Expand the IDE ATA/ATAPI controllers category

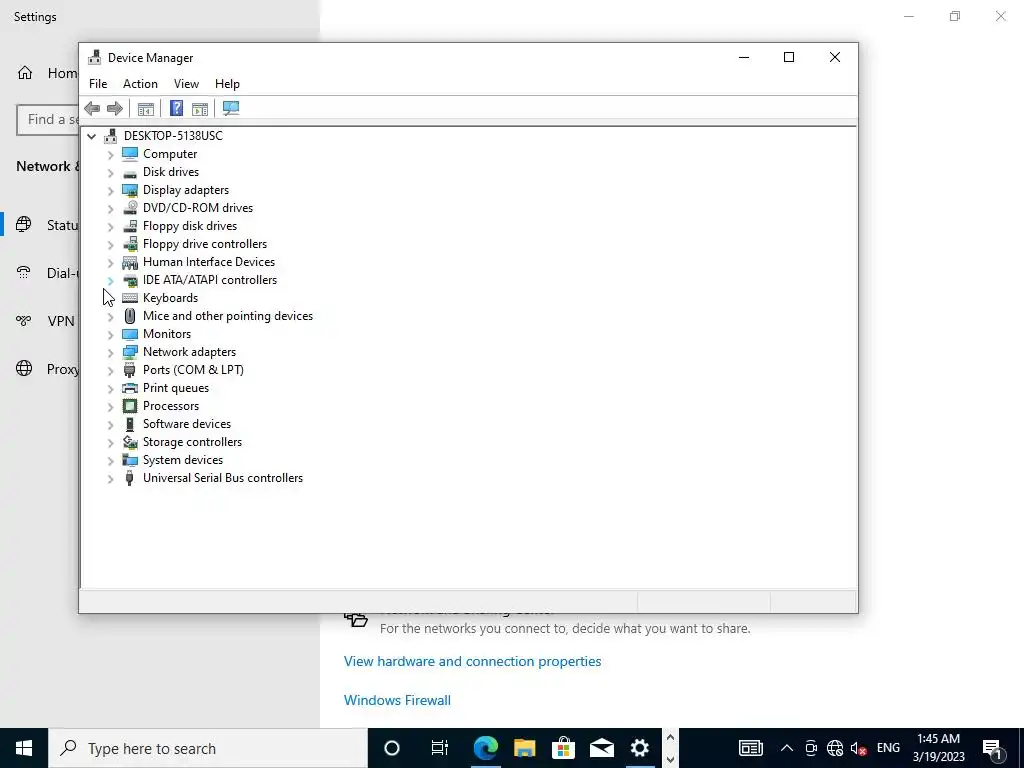(x=110, y=281)
